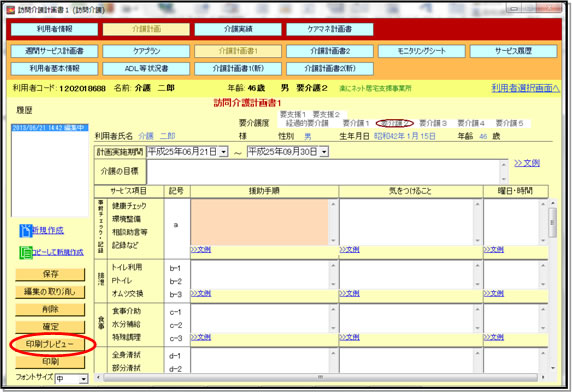Image resolution: width=572 pixels, height=392 pixels.
Task: Open the 利用者情報 tab
Action: (54, 29)
